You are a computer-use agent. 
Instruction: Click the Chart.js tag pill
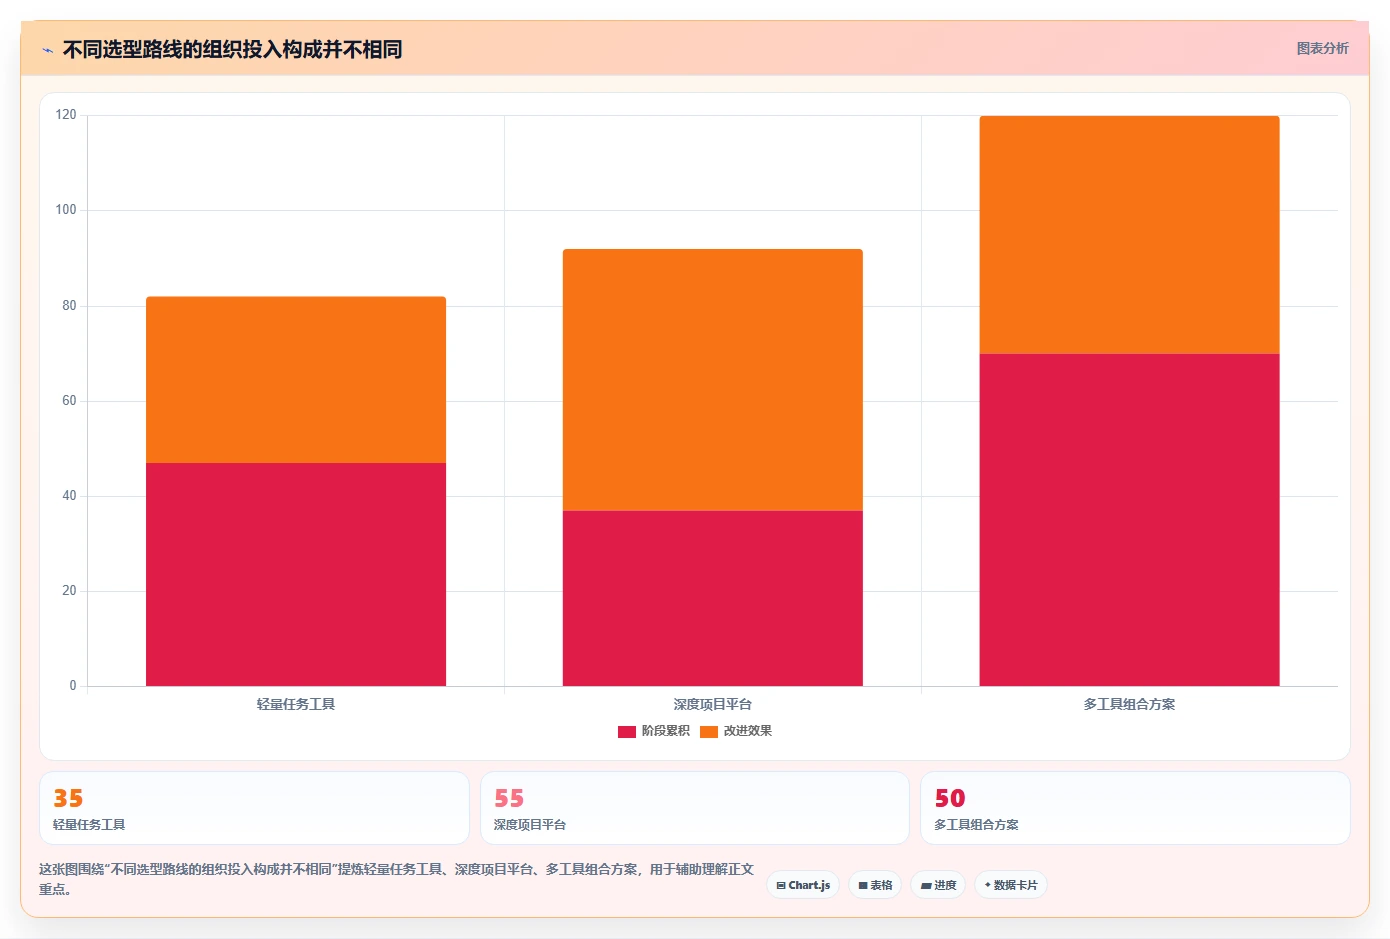click(x=803, y=885)
